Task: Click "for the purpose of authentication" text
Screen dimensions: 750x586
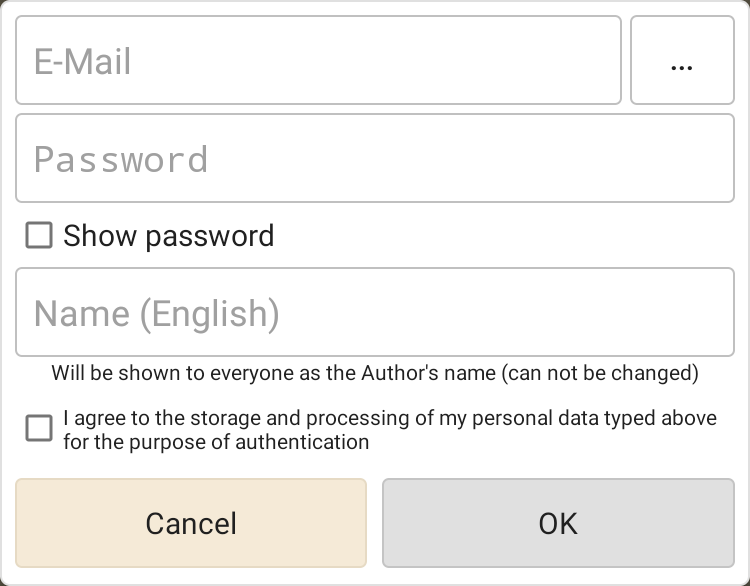Action: point(216,442)
